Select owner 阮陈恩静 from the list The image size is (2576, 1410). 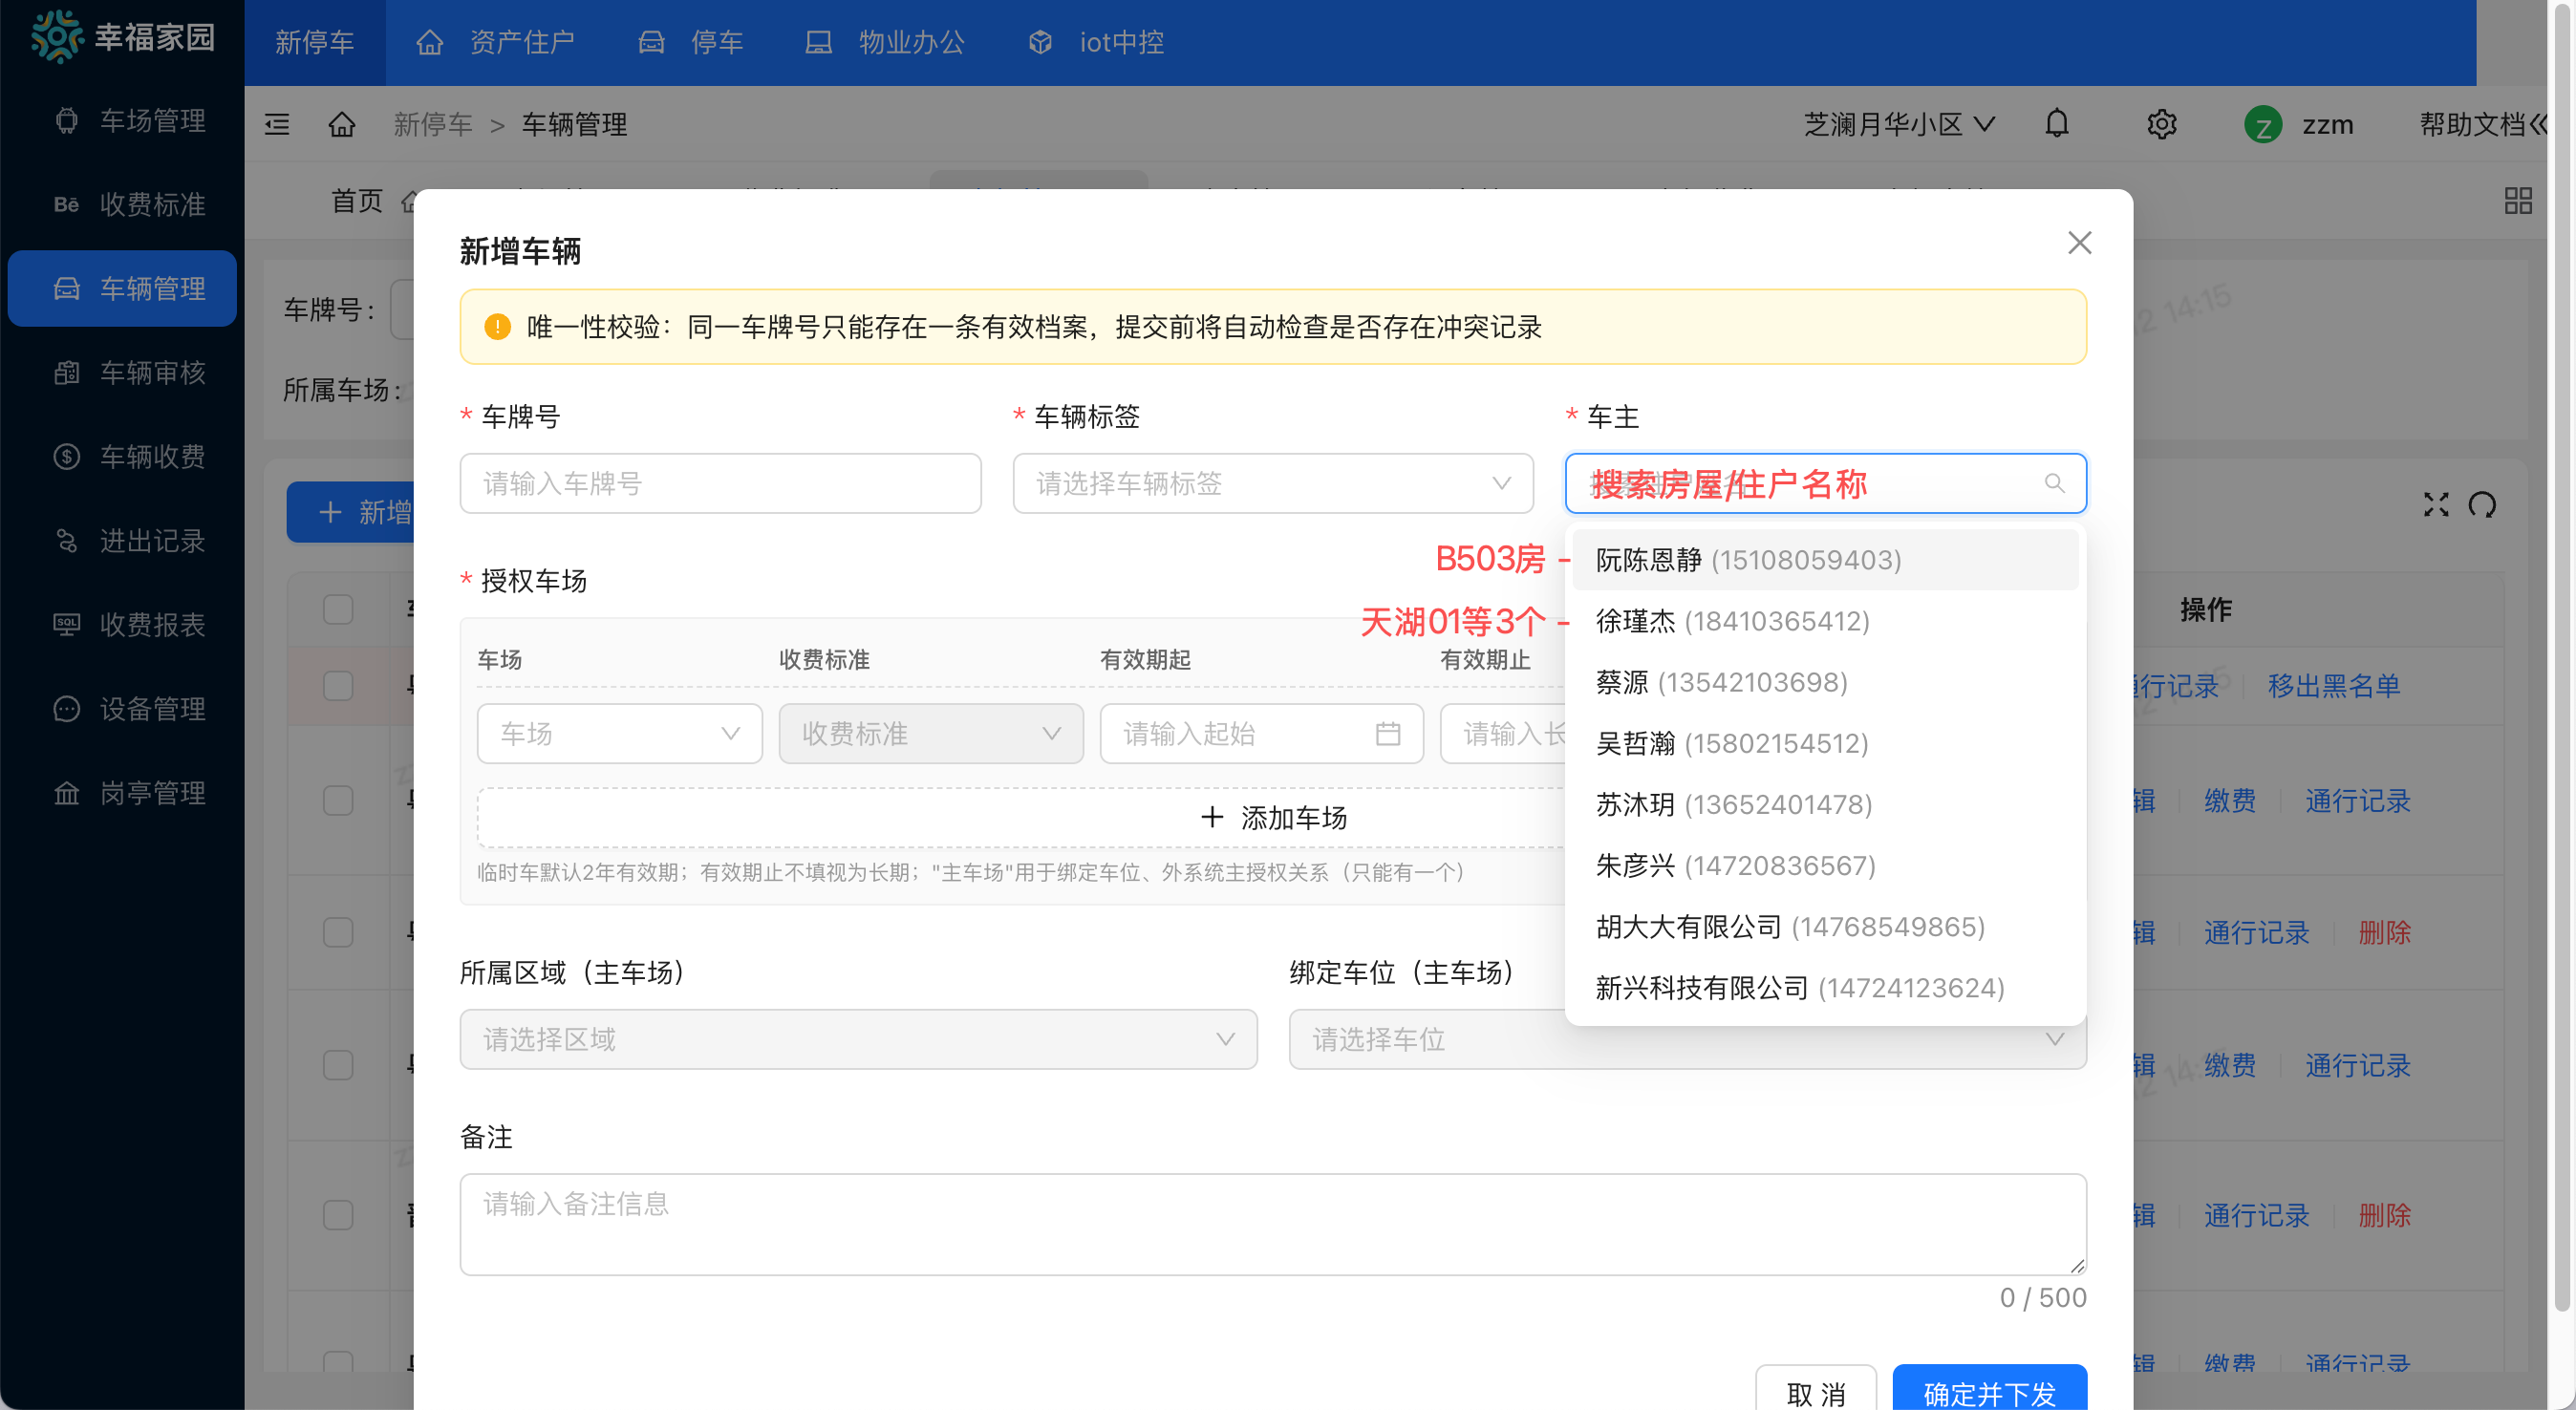point(1825,560)
